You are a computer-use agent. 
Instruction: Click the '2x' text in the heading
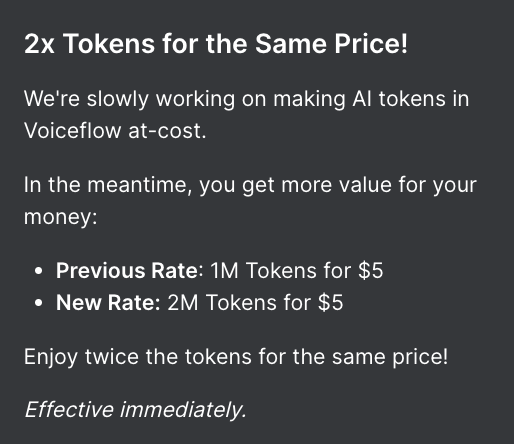(x=39, y=44)
